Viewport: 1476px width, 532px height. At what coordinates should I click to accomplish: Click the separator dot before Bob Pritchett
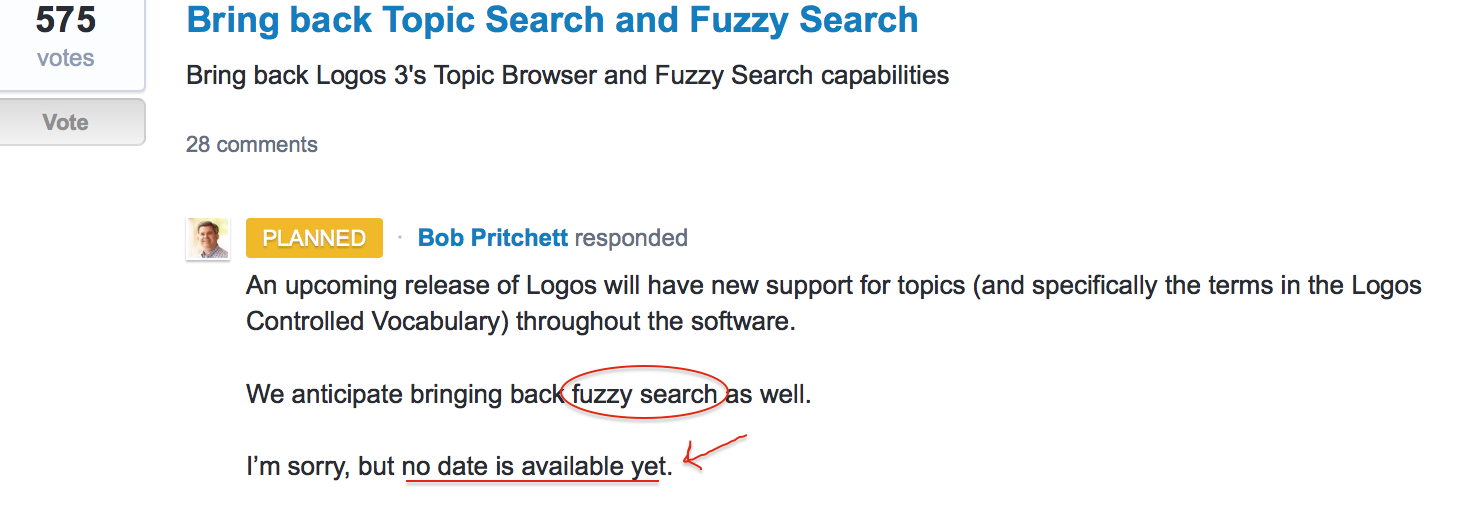coord(400,238)
